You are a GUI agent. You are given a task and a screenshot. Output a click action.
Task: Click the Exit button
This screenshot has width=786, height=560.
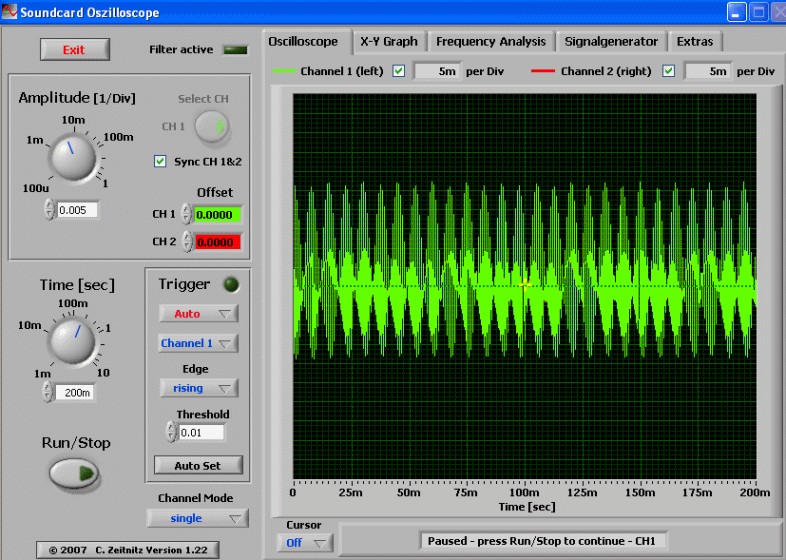tap(75, 50)
